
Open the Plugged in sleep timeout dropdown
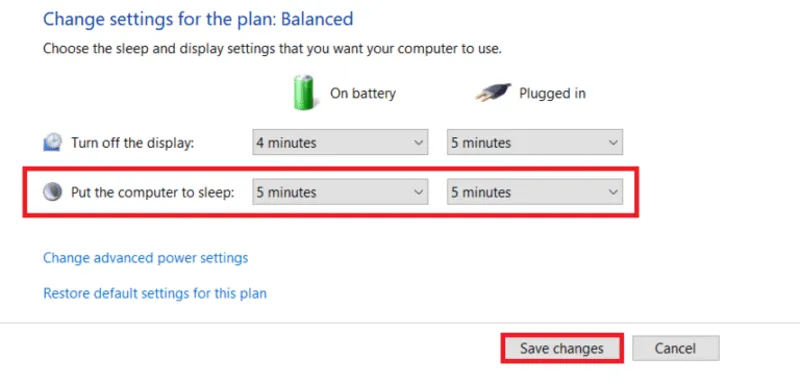(535, 192)
